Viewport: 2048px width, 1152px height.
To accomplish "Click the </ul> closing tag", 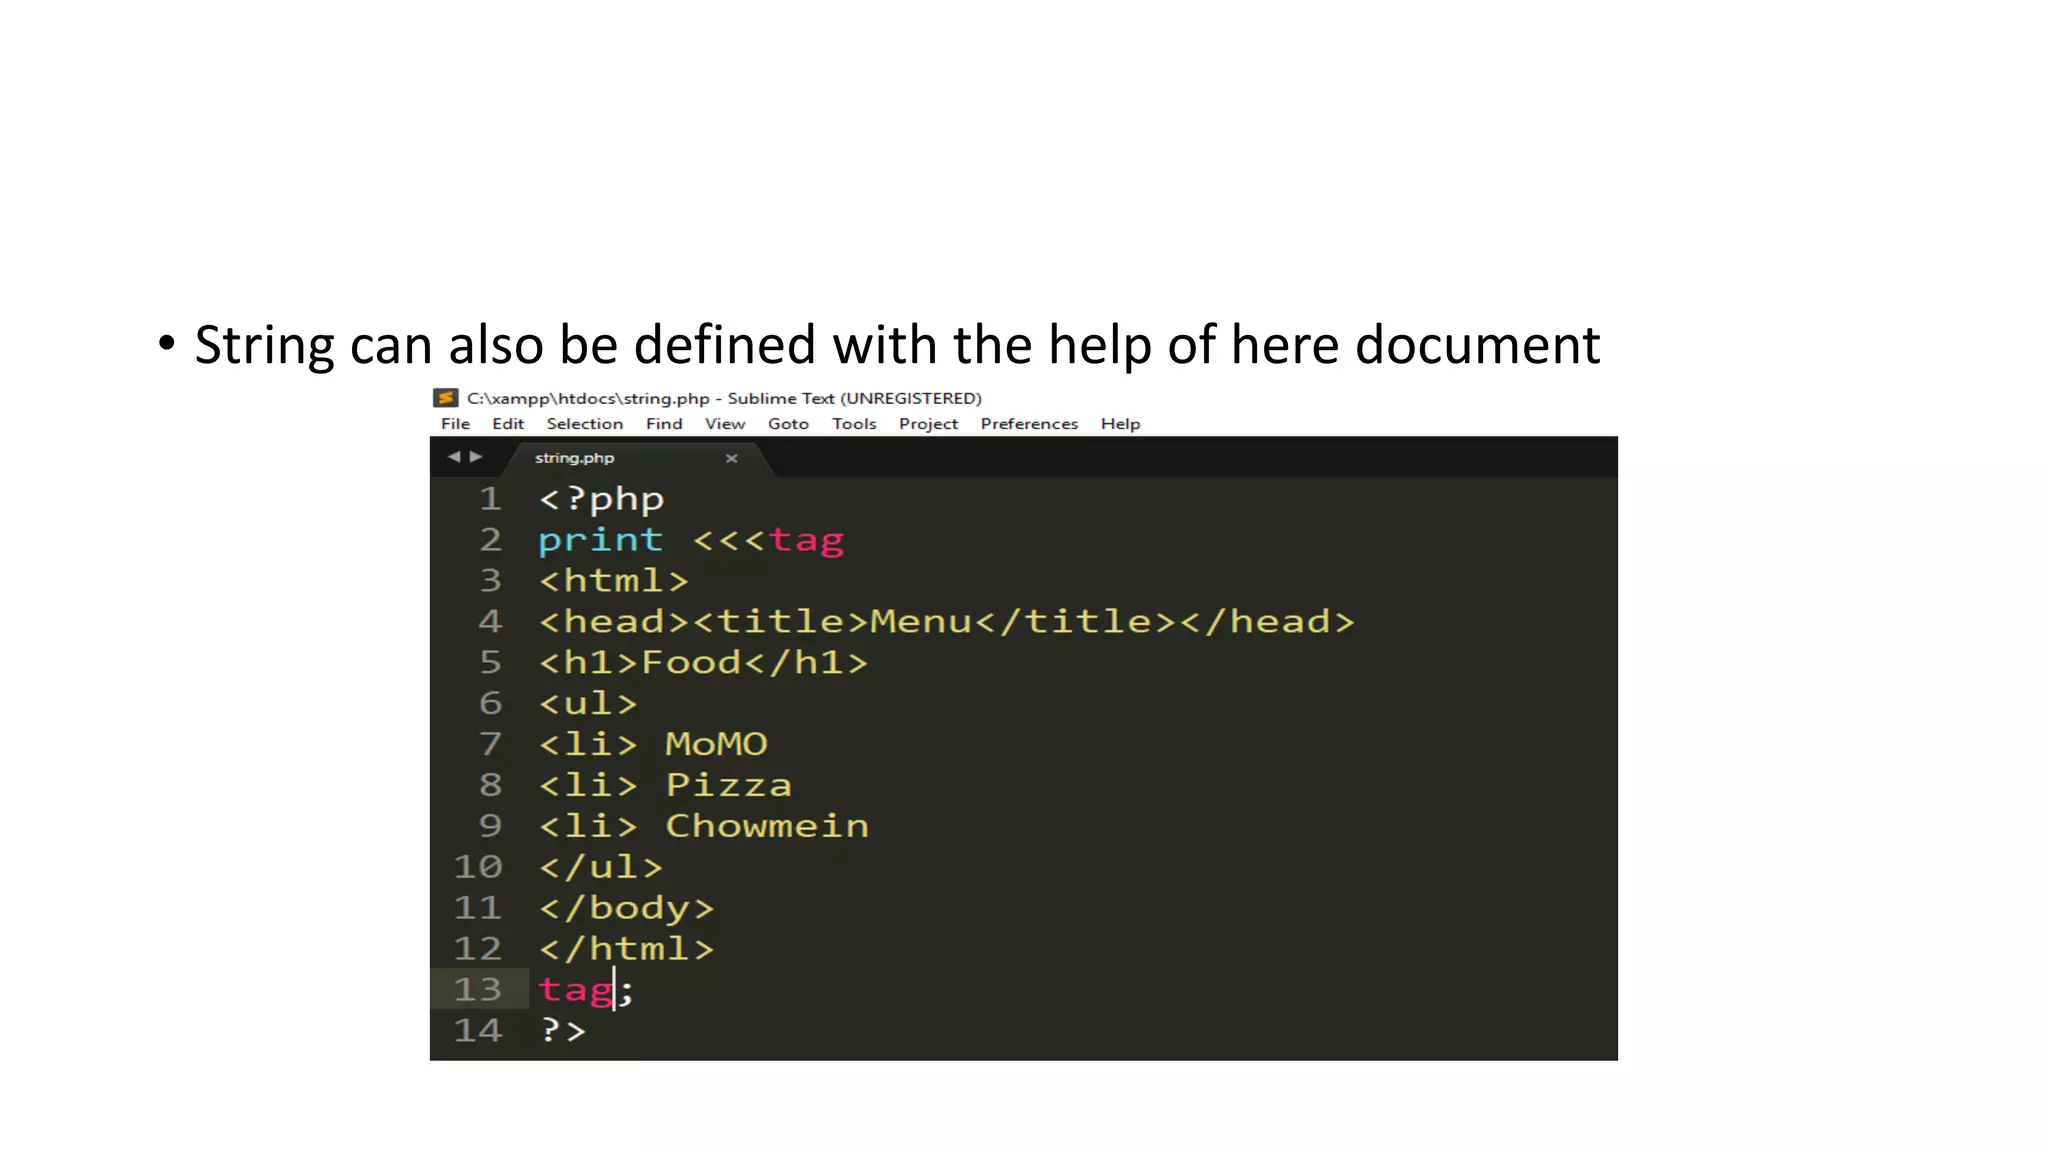I will [601, 867].
